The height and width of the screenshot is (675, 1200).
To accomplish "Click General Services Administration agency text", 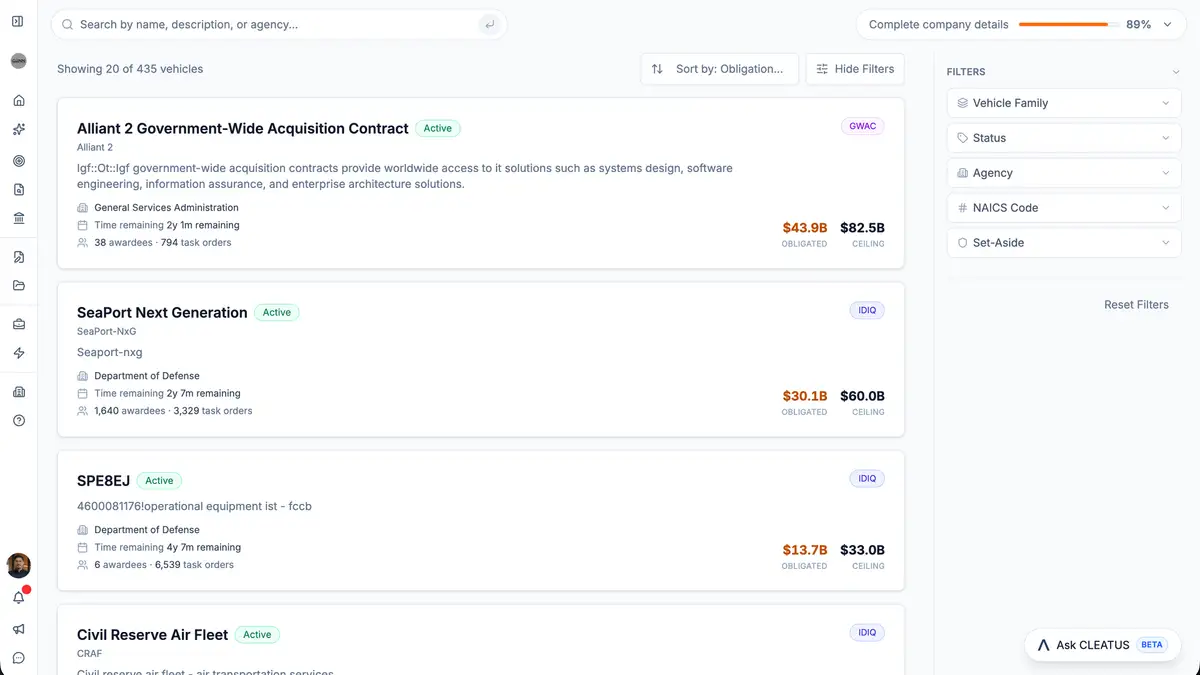I will [x=166, y=208].
